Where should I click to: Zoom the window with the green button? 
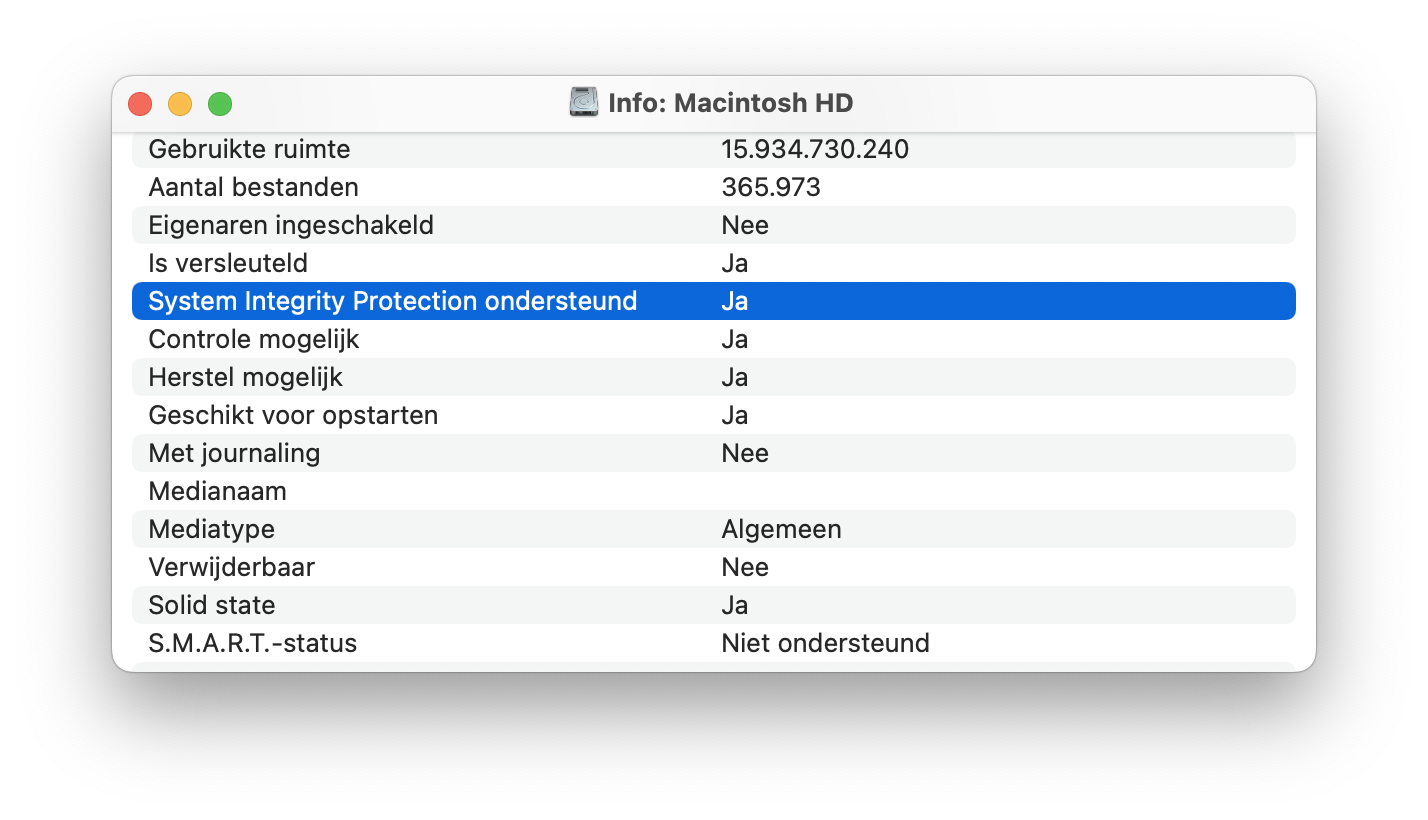pos(220,104)
